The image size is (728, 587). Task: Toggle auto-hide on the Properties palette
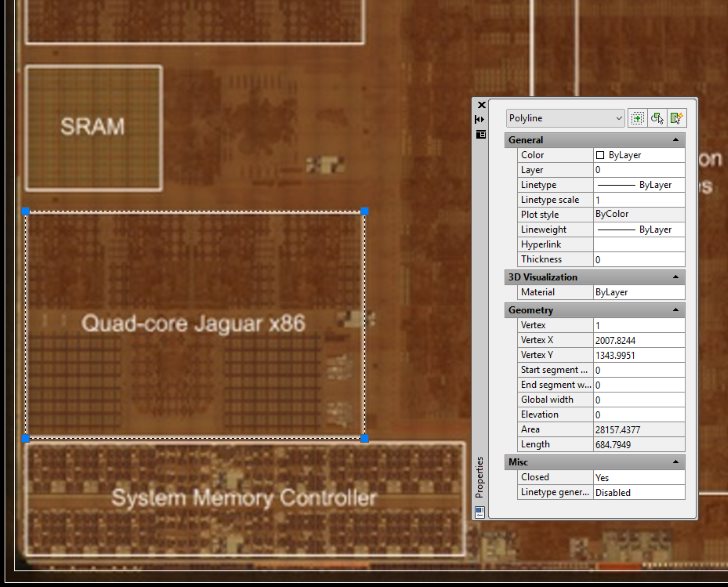(480, 119)
